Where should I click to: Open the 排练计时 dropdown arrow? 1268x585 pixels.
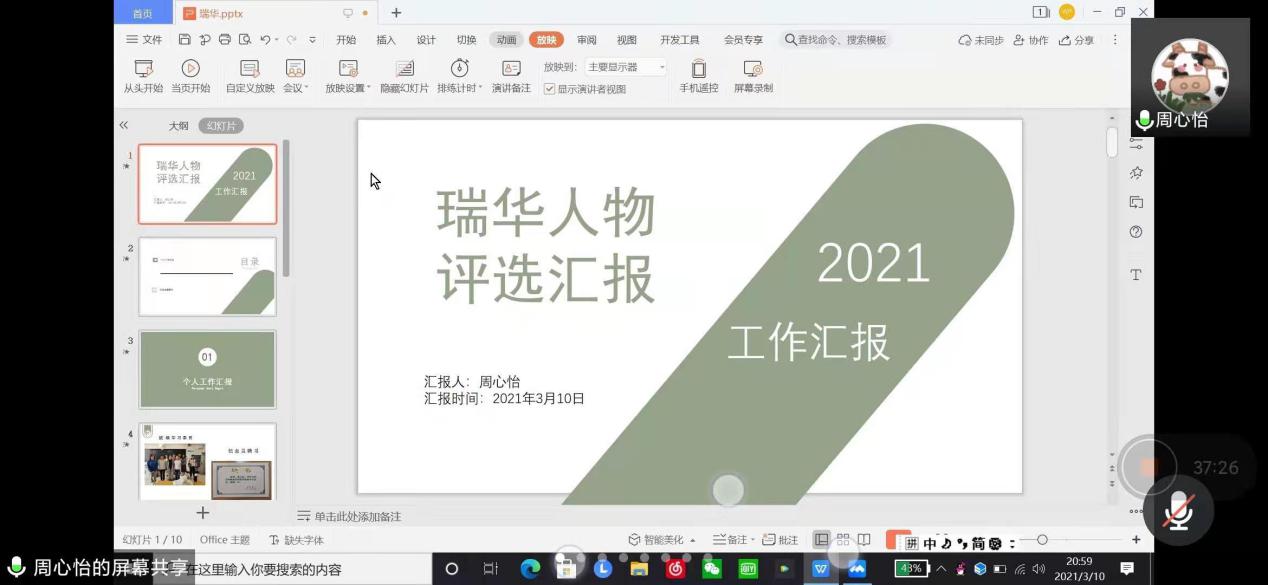480,88
